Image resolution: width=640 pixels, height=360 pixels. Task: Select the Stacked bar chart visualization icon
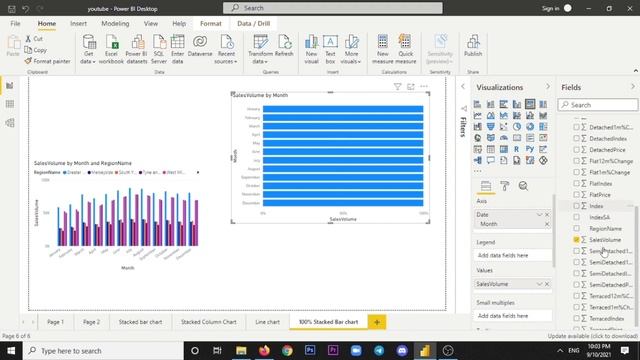(478, 104)
